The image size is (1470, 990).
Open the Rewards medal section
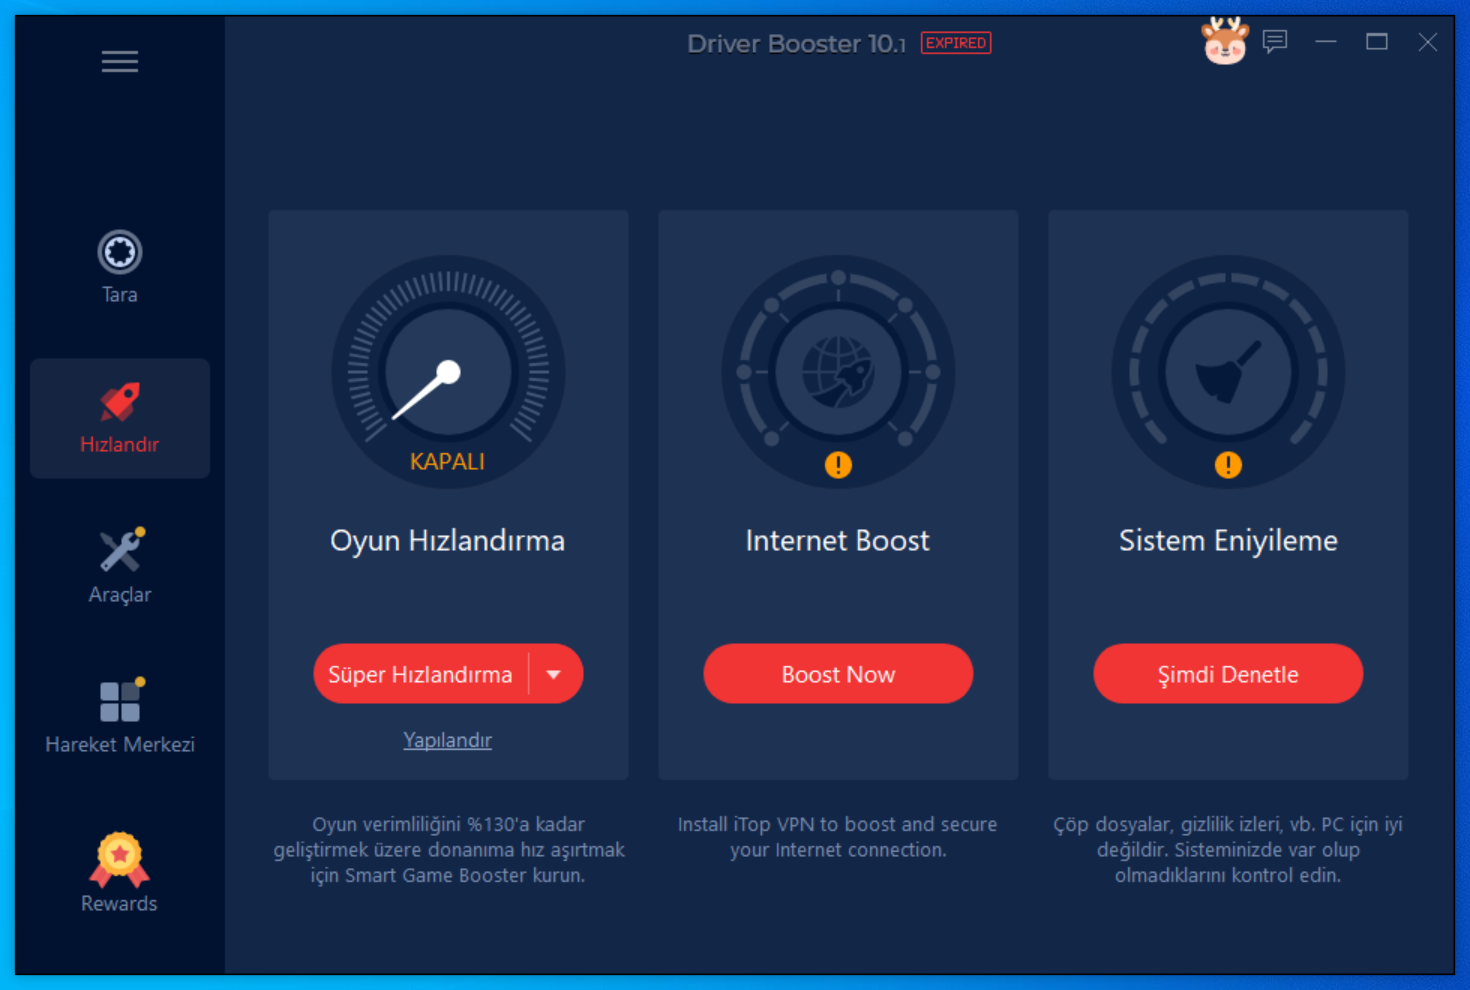[x=120, y=873]
